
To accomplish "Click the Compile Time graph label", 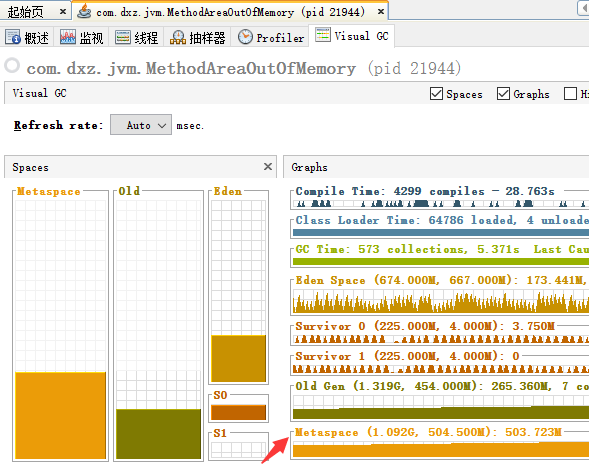I will tap(425, 191).
